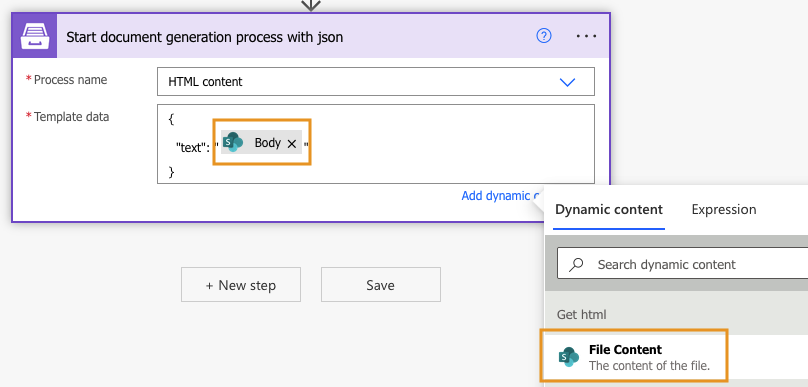Click the Template data label

pos(72,117)
